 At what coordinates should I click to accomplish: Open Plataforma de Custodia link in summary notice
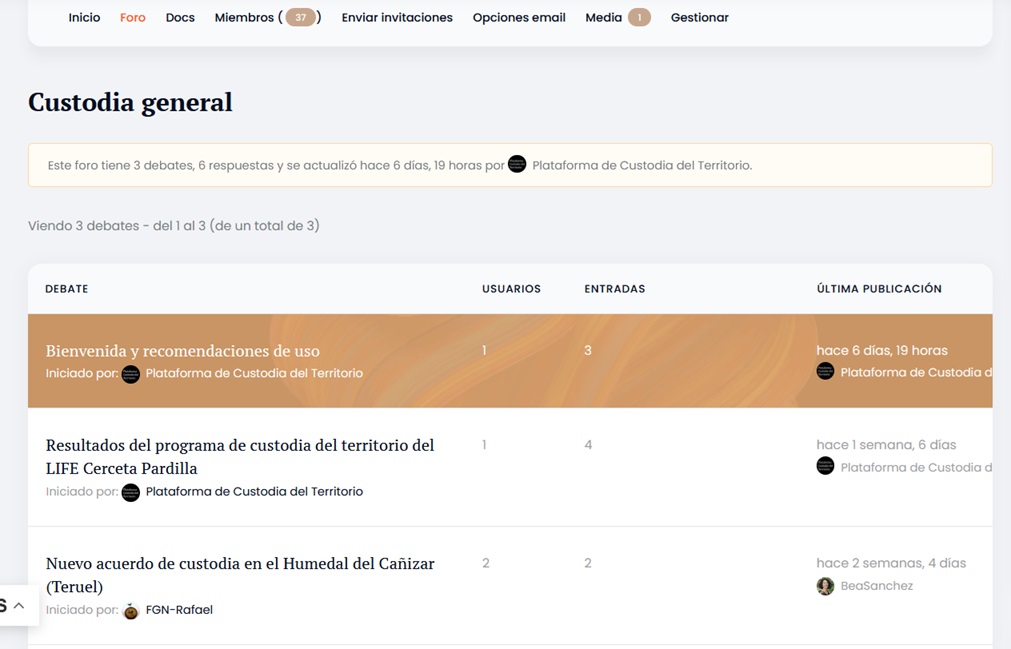[x=642, y=165]
